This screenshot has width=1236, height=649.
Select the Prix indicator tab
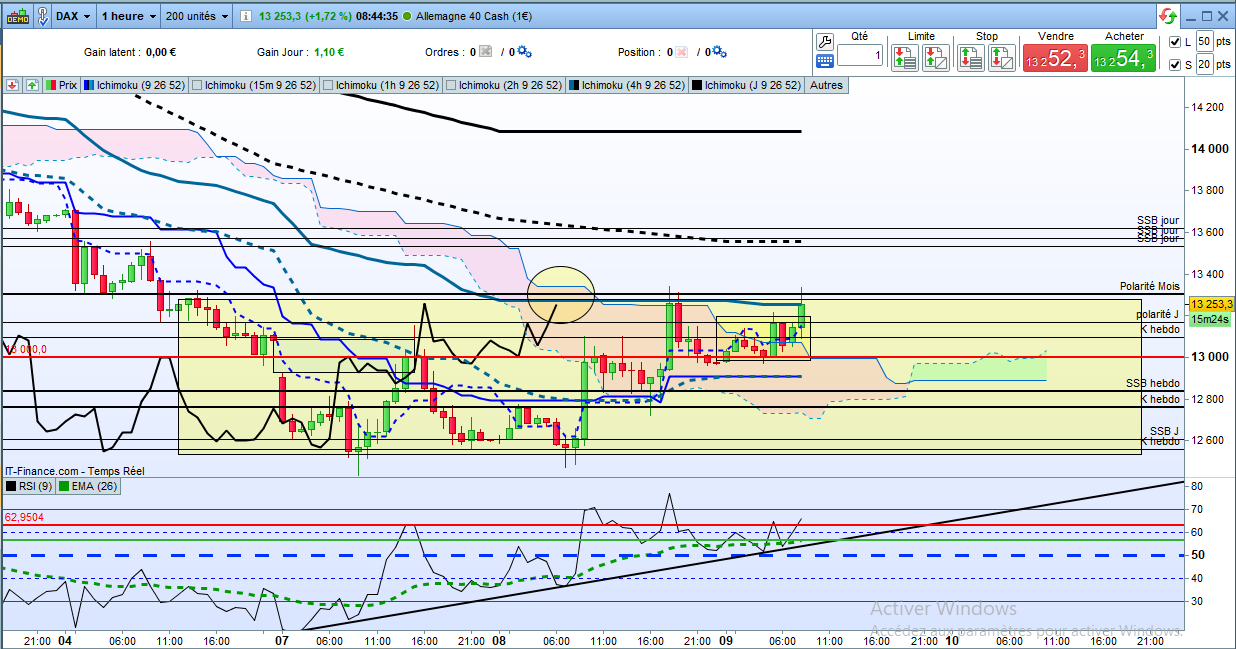pos(61,85)
